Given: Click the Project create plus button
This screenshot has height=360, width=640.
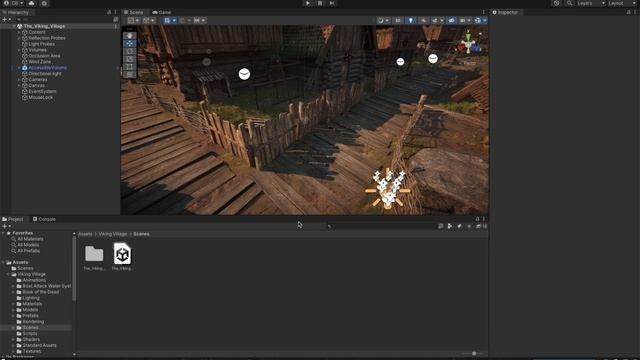Looking at the screenshot, I should coord(7,226).
